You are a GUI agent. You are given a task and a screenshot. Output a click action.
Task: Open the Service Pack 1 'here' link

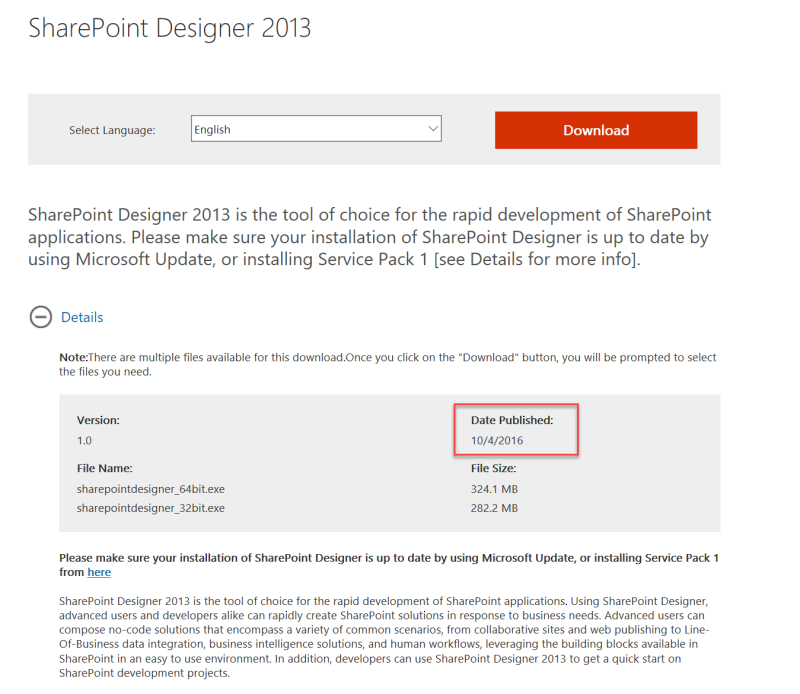(99, 572)
